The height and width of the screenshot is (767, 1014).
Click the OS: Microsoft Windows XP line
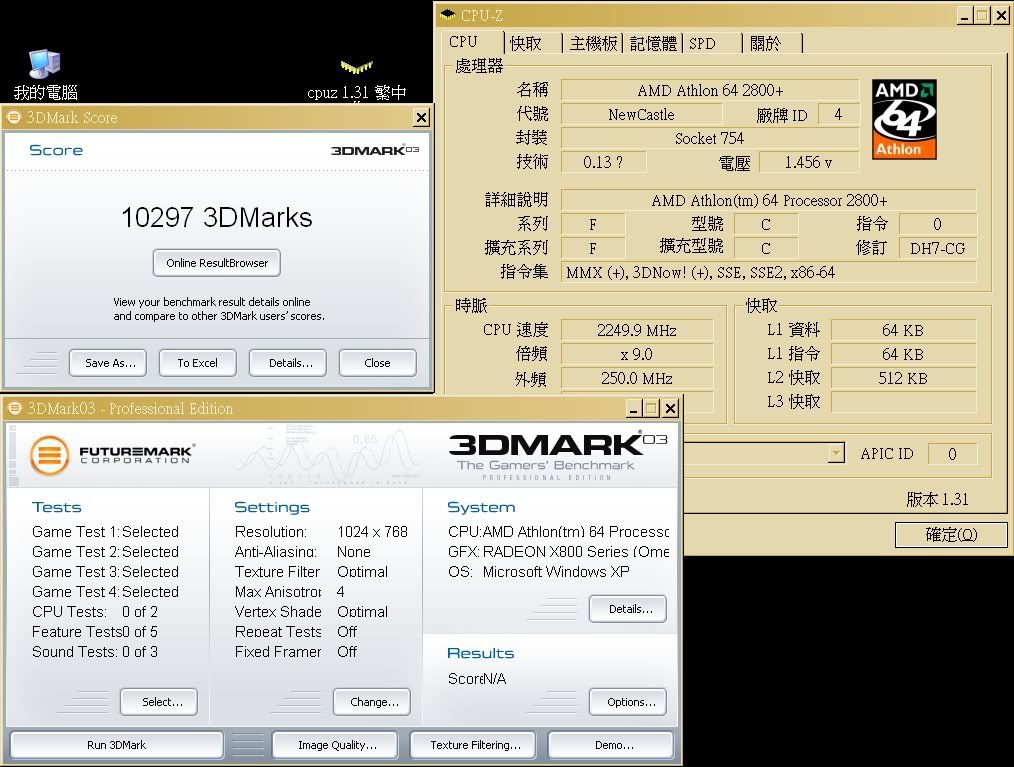538,572
